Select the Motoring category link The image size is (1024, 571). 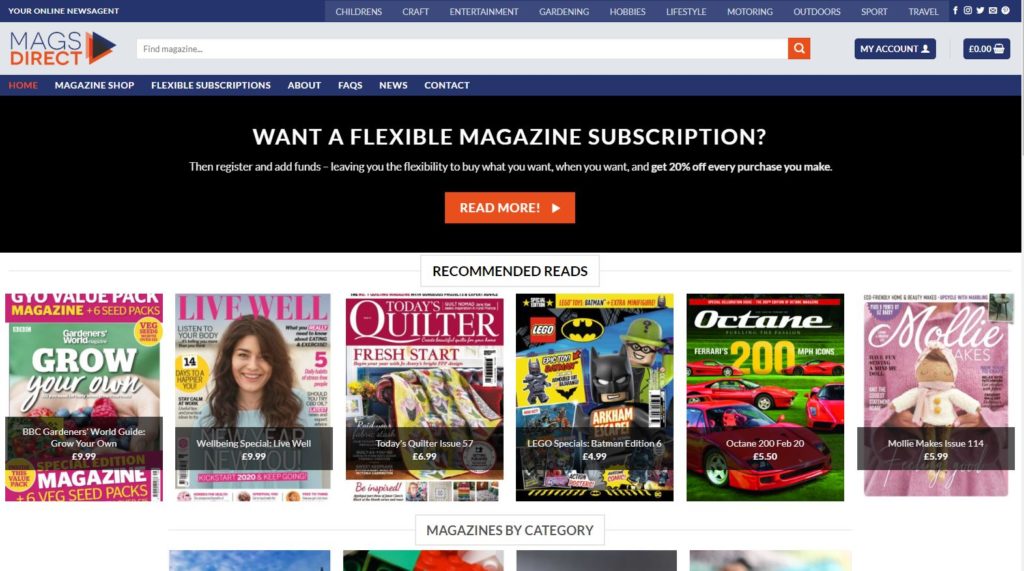pos(750,11)
